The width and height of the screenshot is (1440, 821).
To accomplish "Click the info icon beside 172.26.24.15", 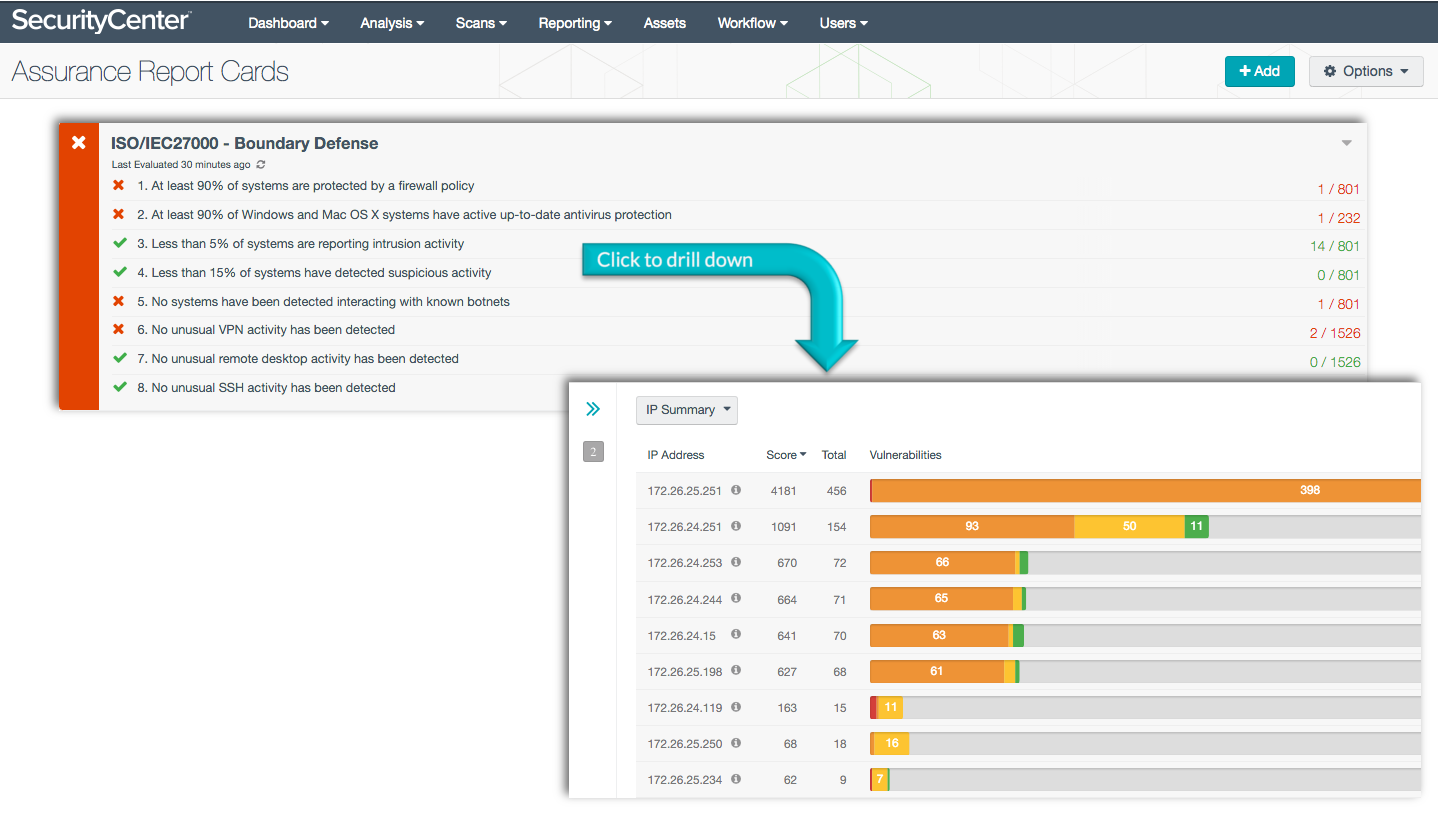I will tap(736, 634).
